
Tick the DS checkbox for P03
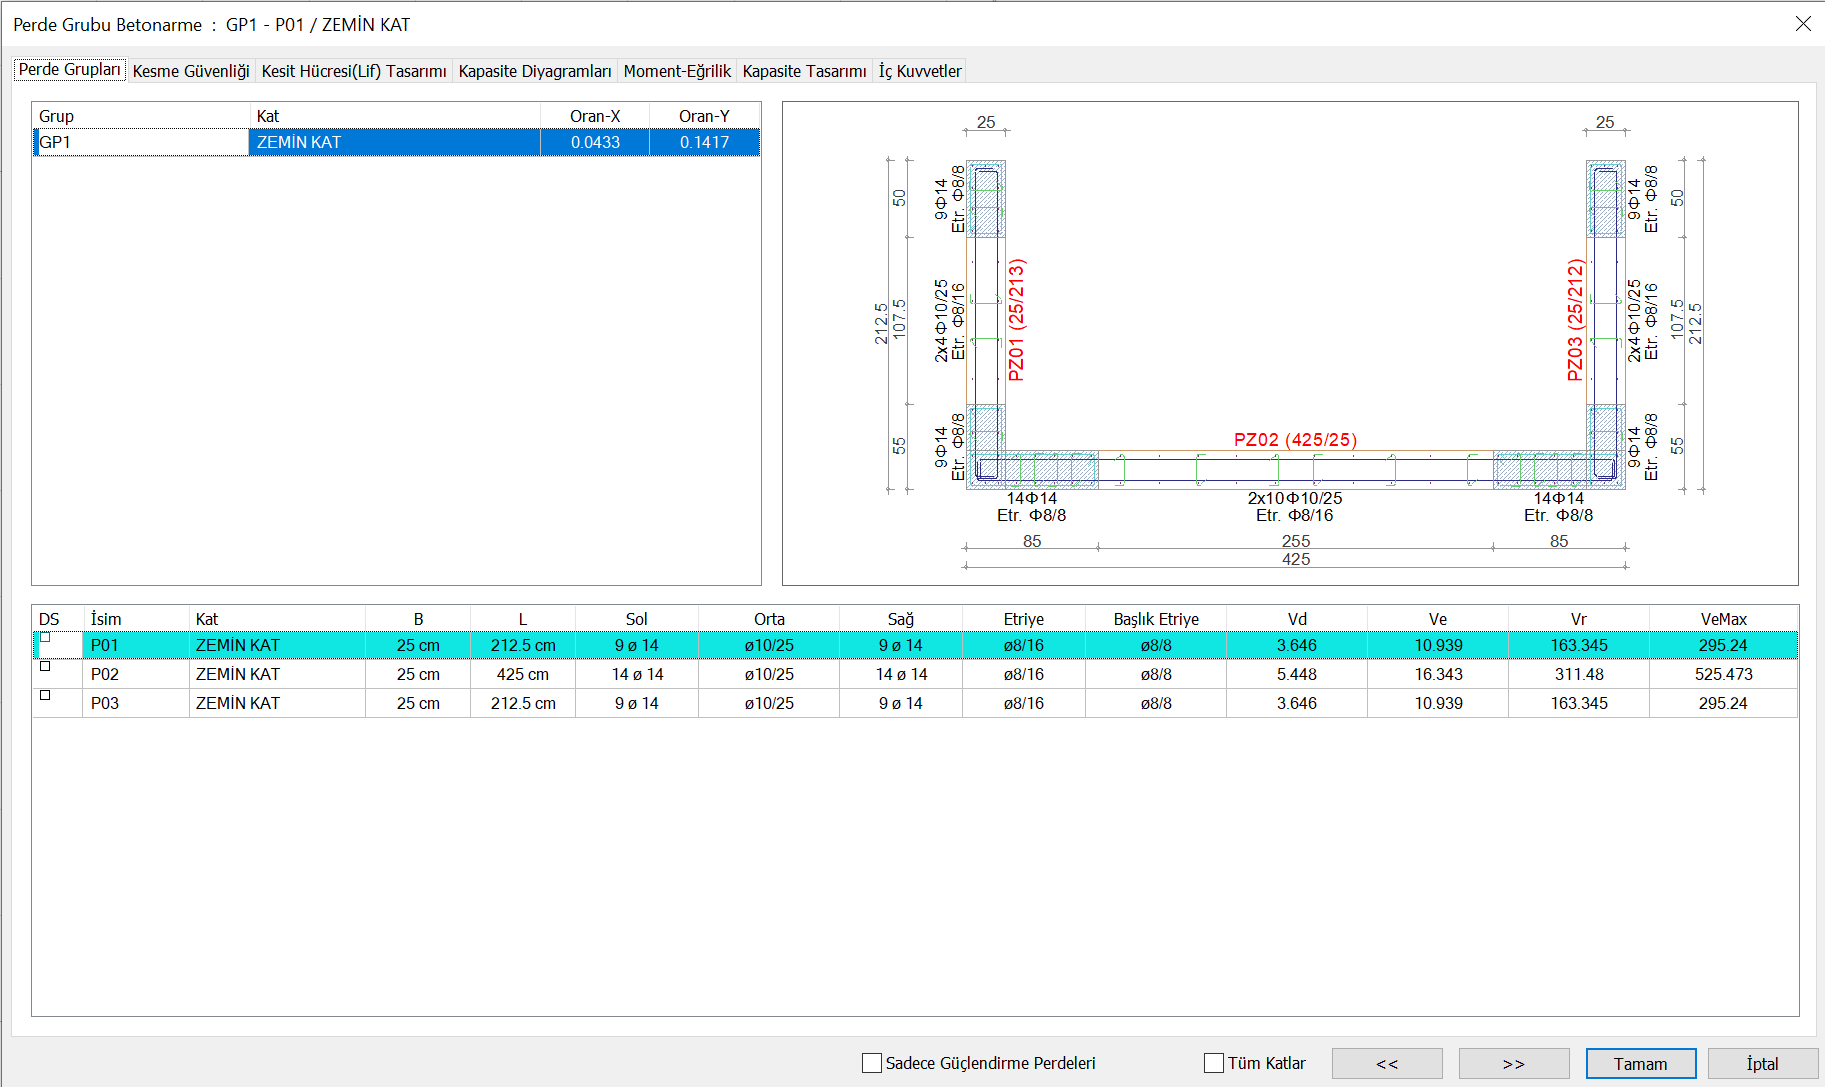(x=45, y=695)
